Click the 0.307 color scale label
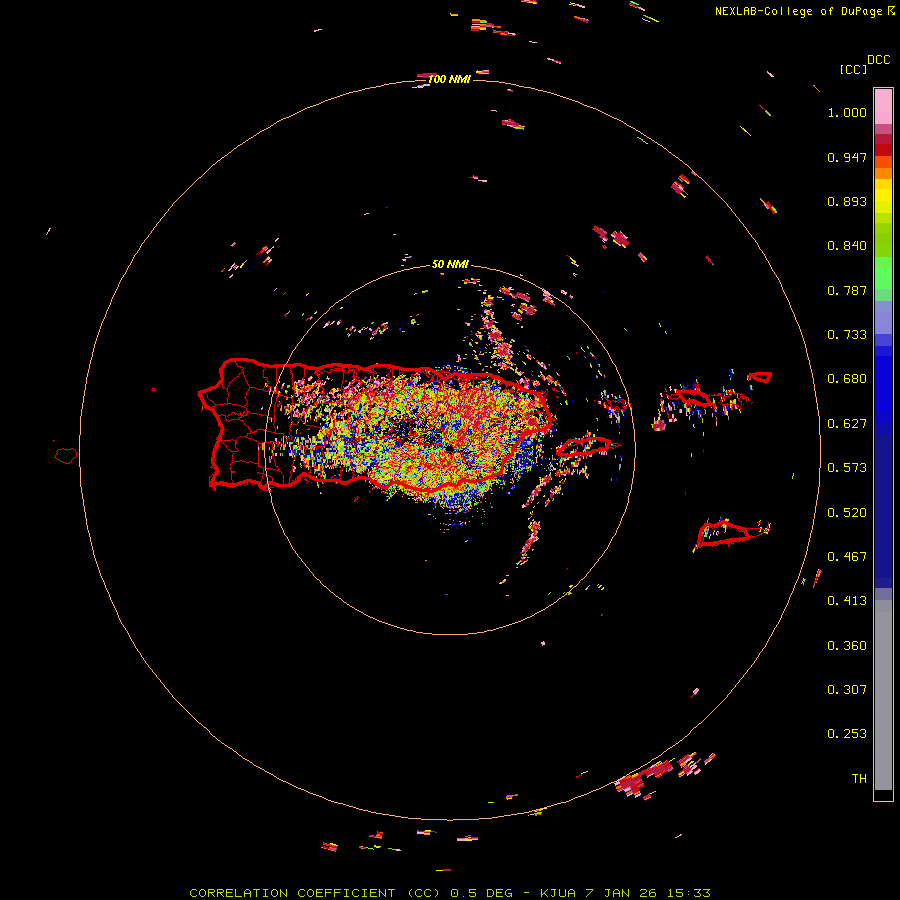900x900 pixels. pyautogui.click(x=847, y=690)
